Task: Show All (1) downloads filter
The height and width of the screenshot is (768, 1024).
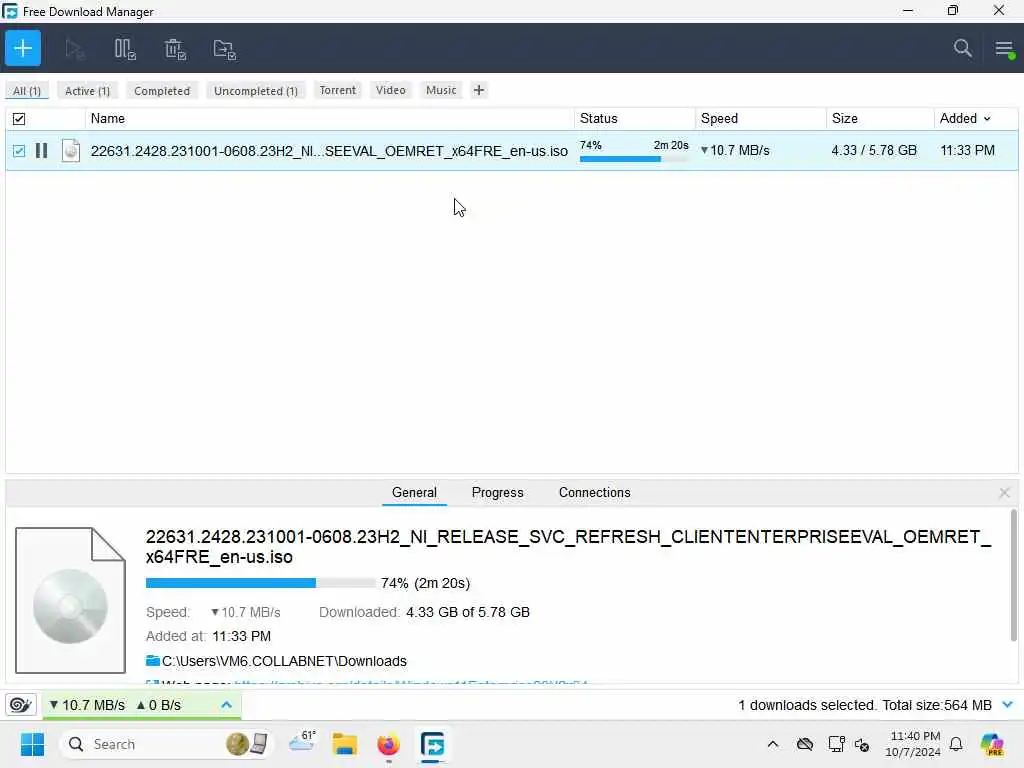Action: coord(27,91)
